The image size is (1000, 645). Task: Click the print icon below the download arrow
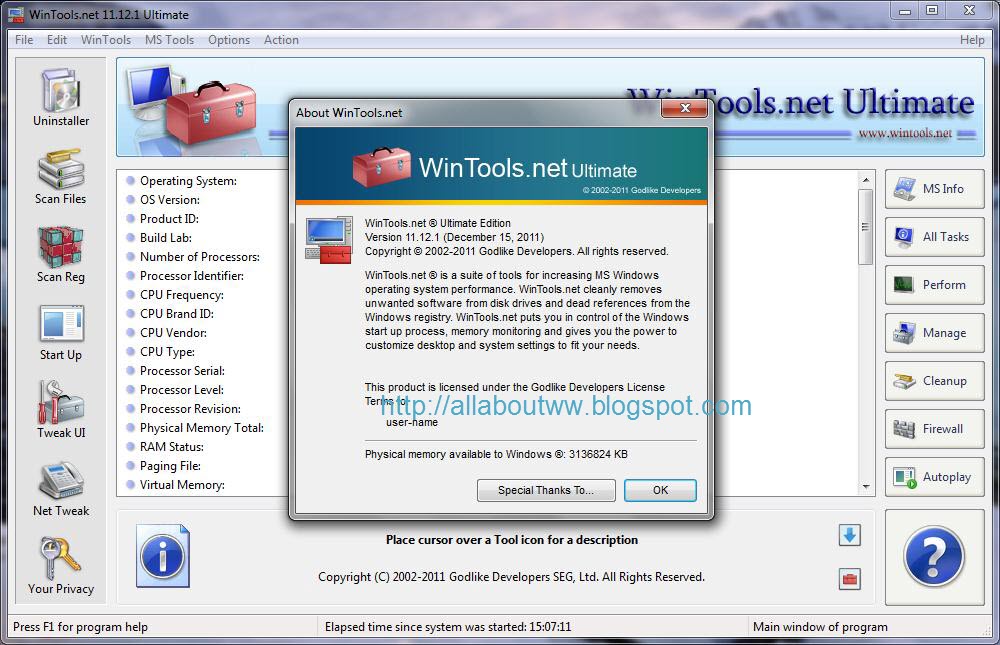coord(849,577)
